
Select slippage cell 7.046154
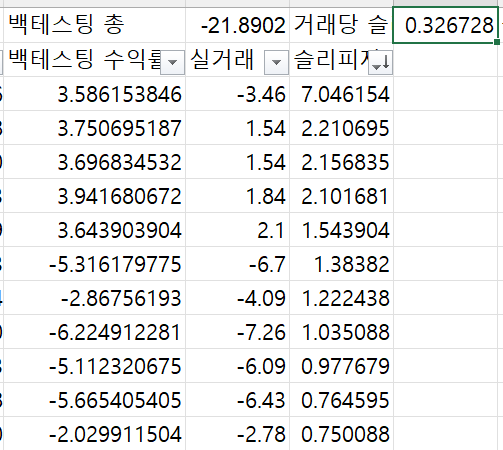click(x=341, y=94)
